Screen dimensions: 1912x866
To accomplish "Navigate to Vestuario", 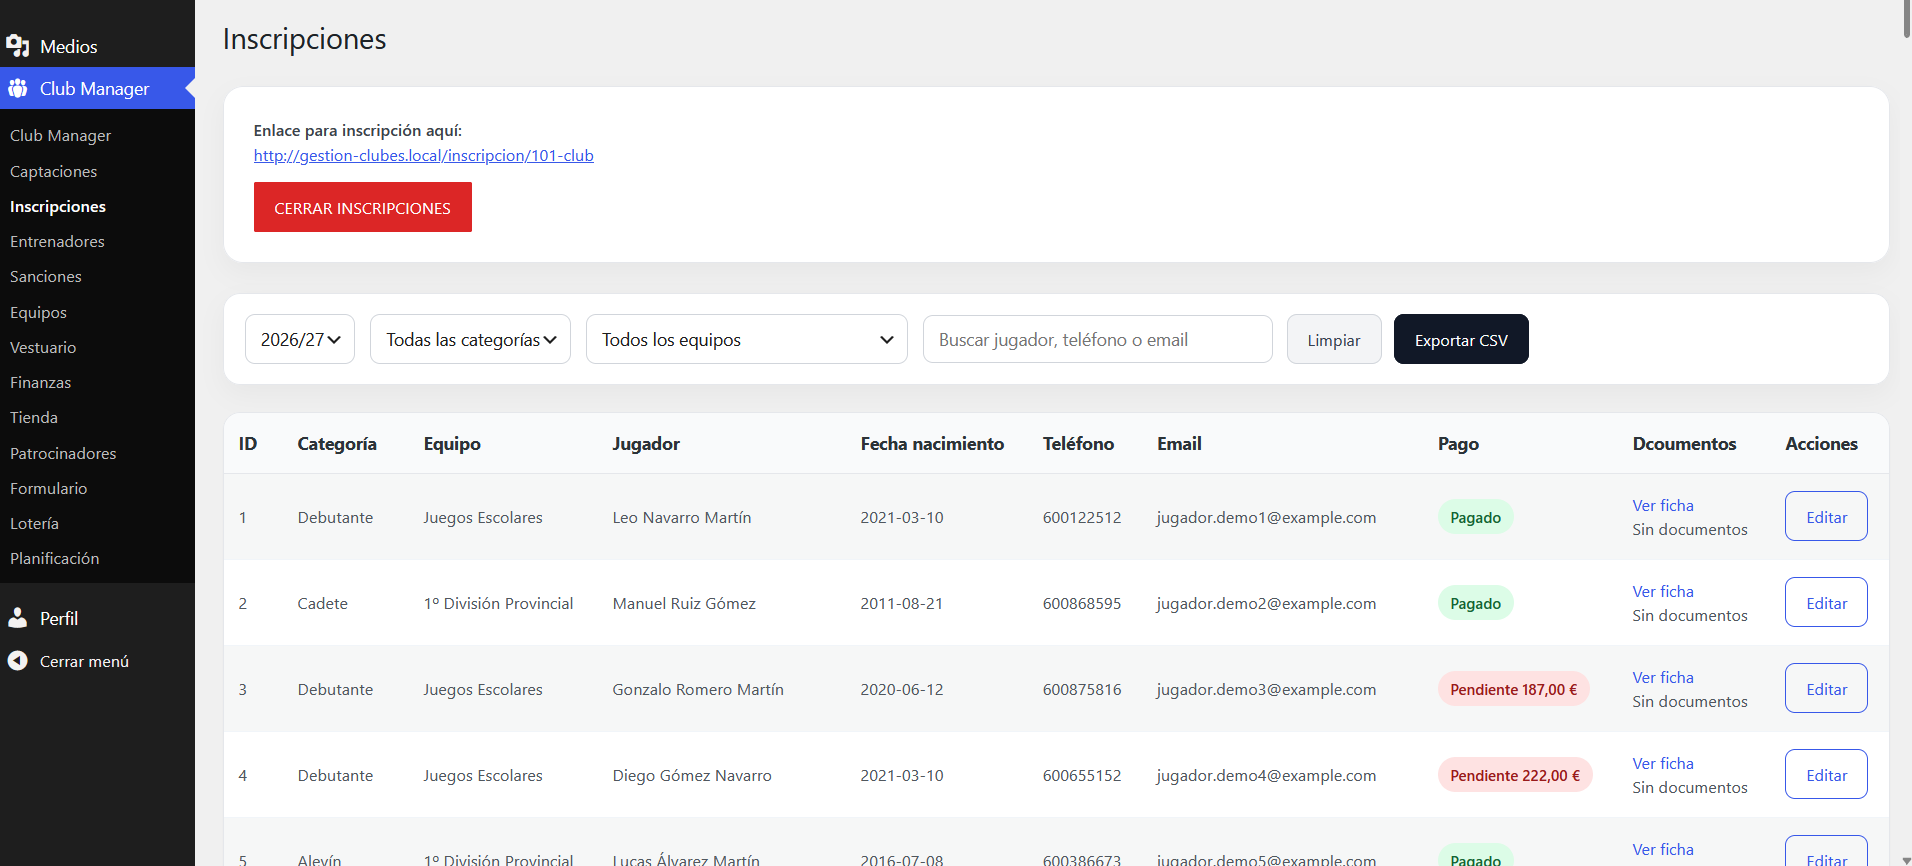I will [43, 347].
